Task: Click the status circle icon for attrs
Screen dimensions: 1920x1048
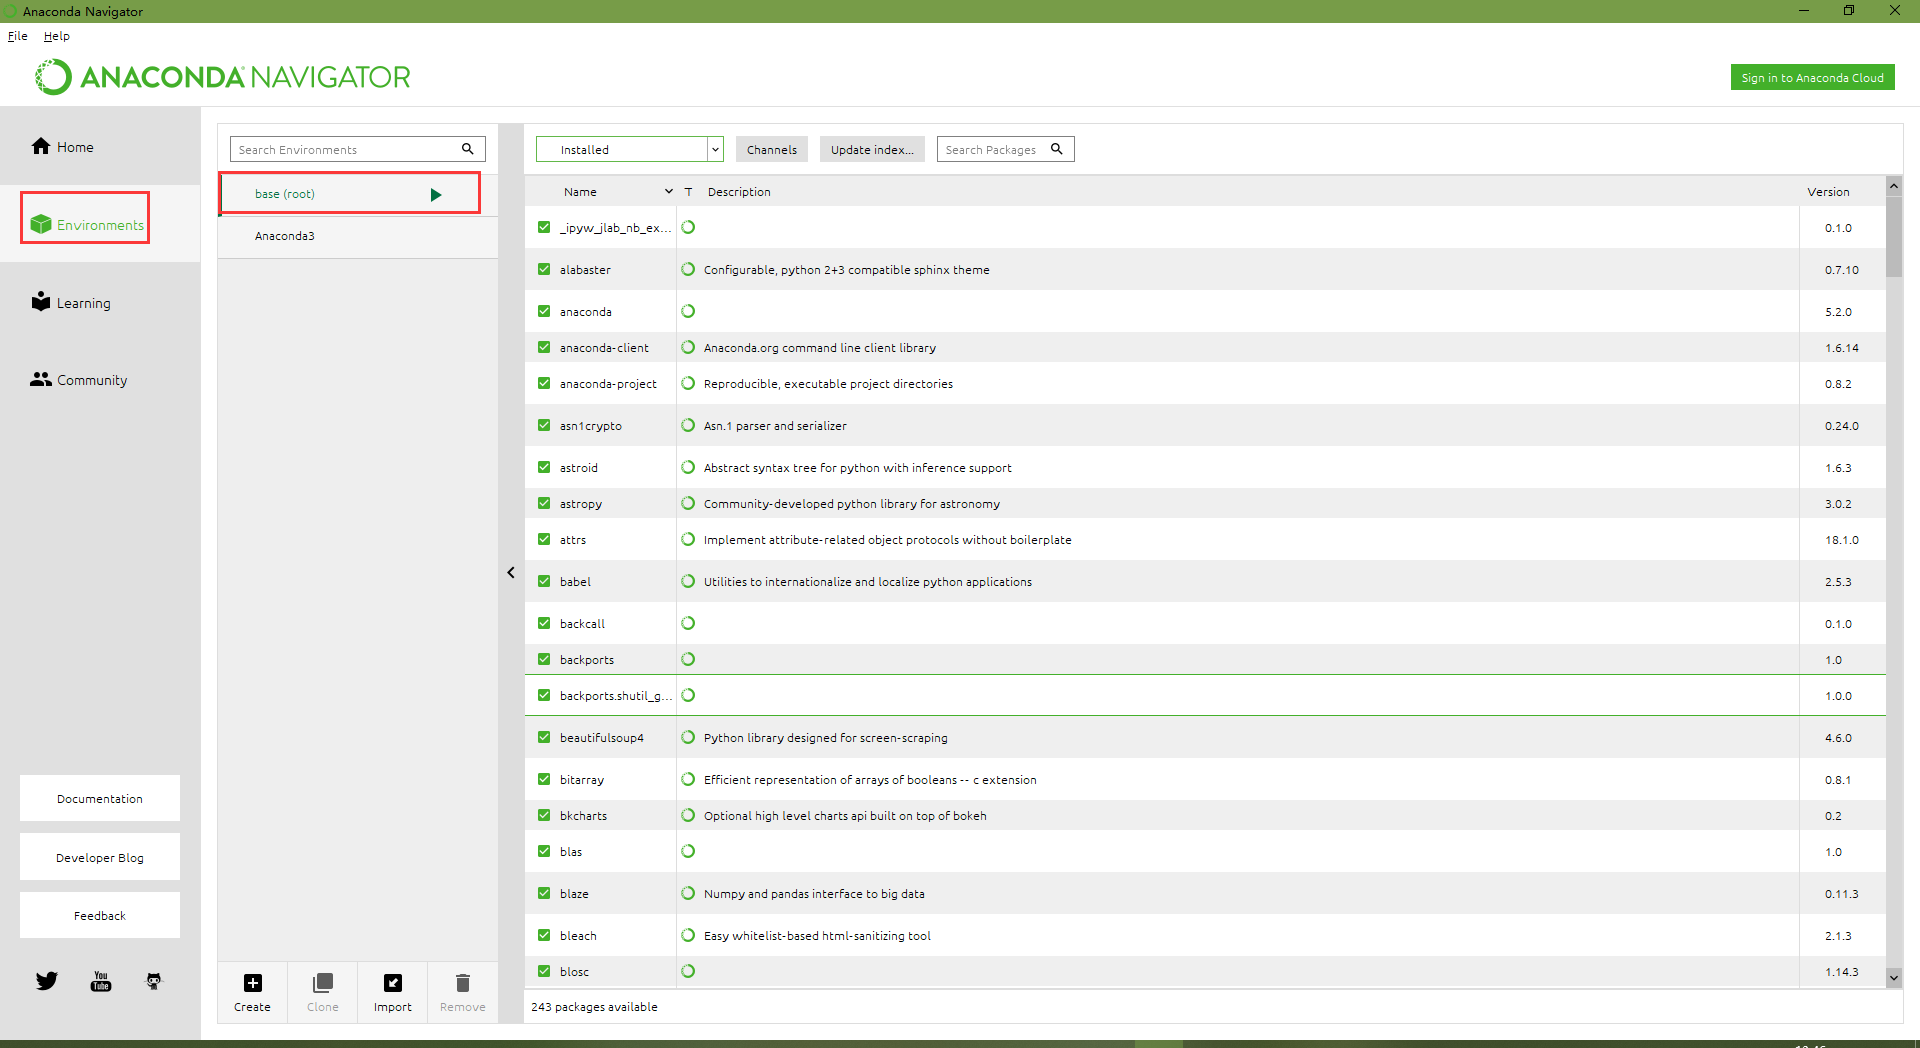Action: coord(688,539)
